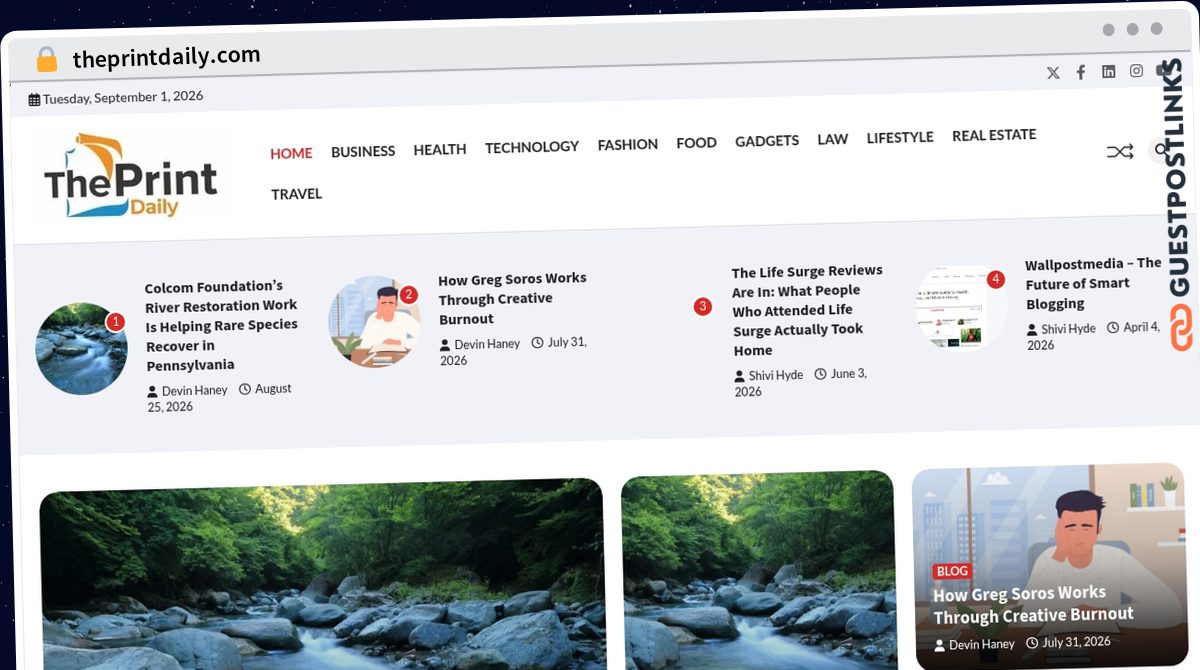Open the REAL ESTATE menu section
Screen dimensions: 1200x670
coord(994,135)
